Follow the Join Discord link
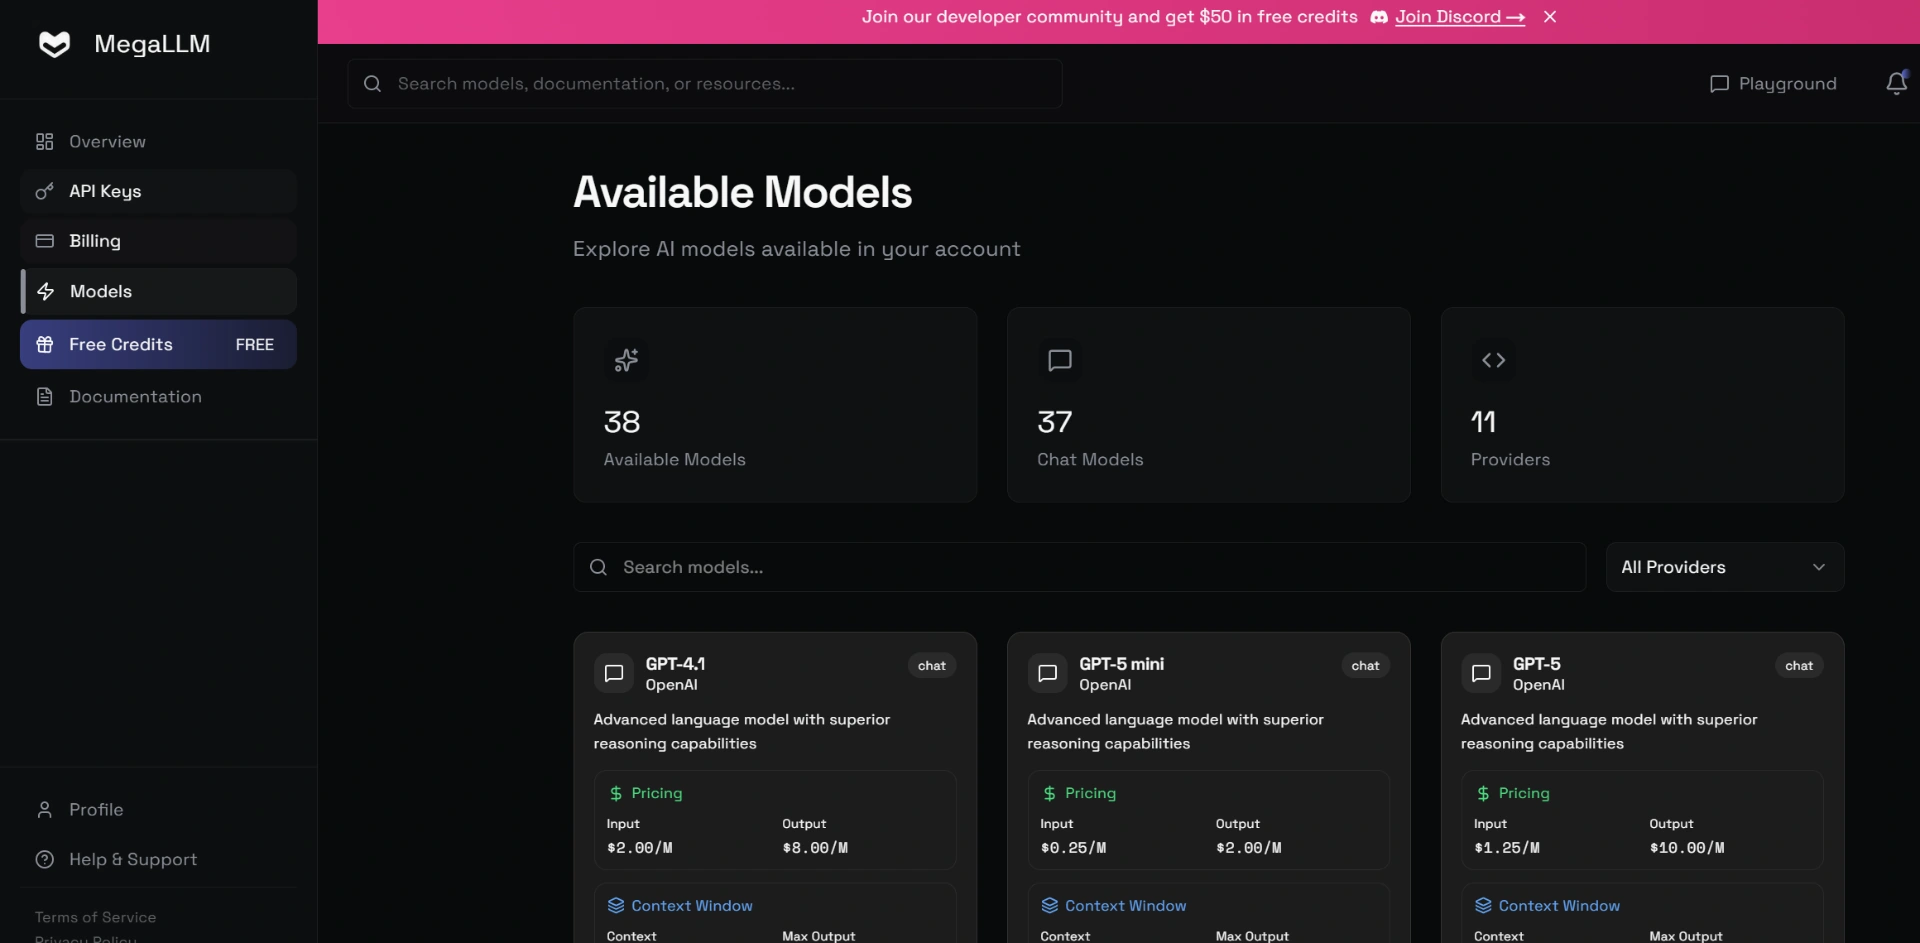1920x943 pixels. [1459, 17]
